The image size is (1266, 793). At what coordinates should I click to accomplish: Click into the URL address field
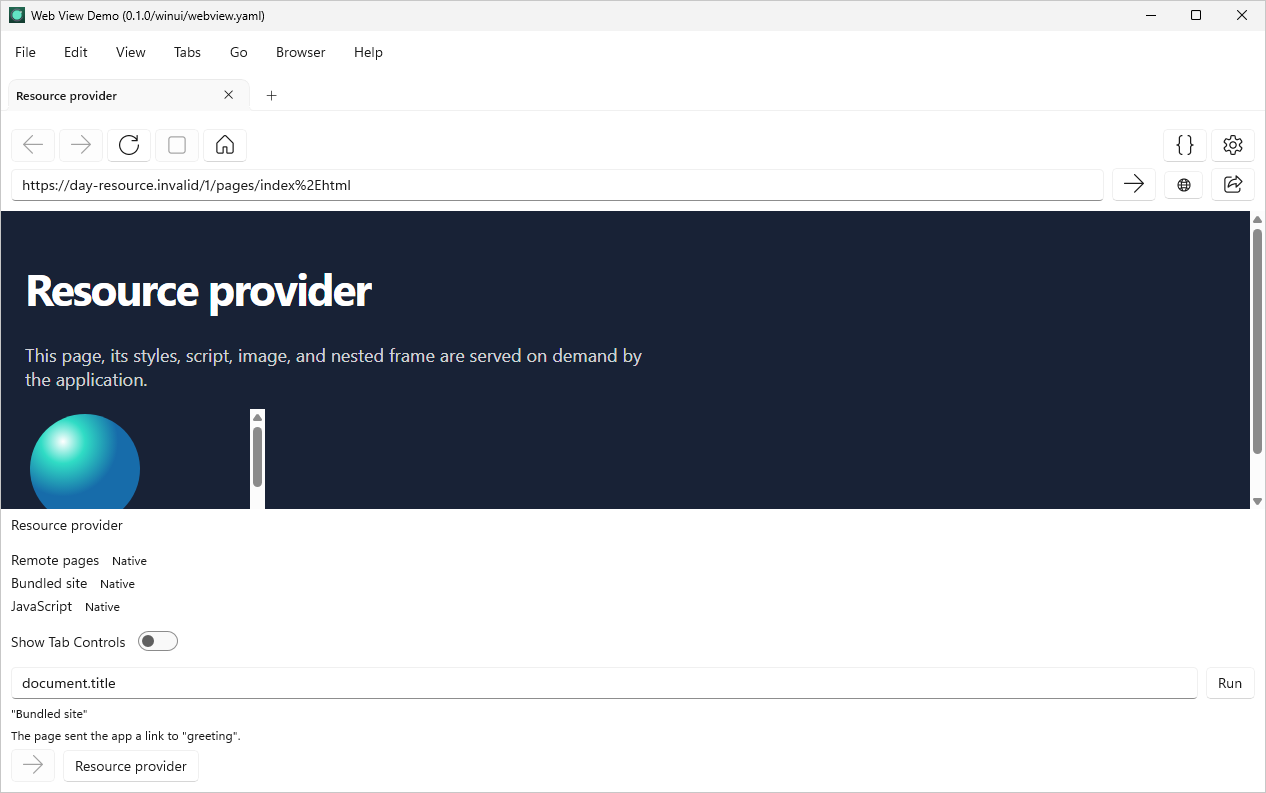[557, 185]
